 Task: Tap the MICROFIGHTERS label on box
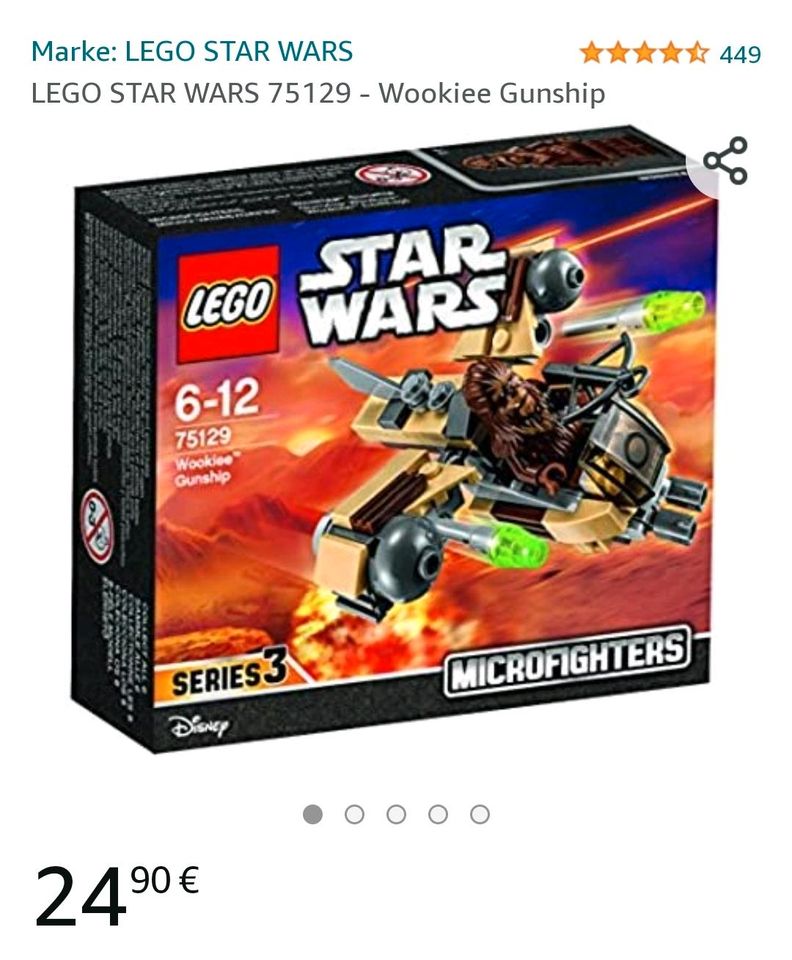pos(567,659)
